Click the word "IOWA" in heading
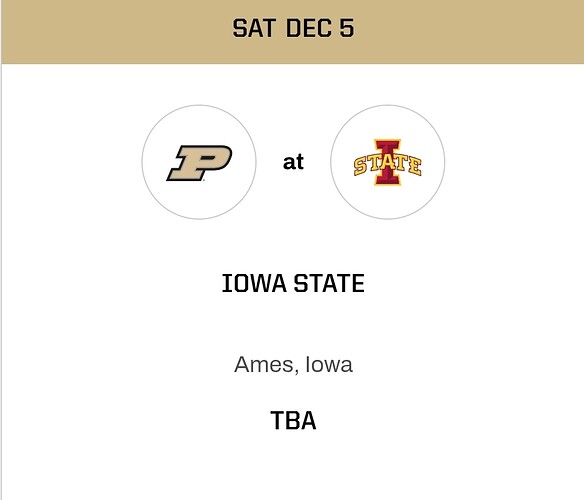Viewport: 584px width, 500px height. click(254, 283)
